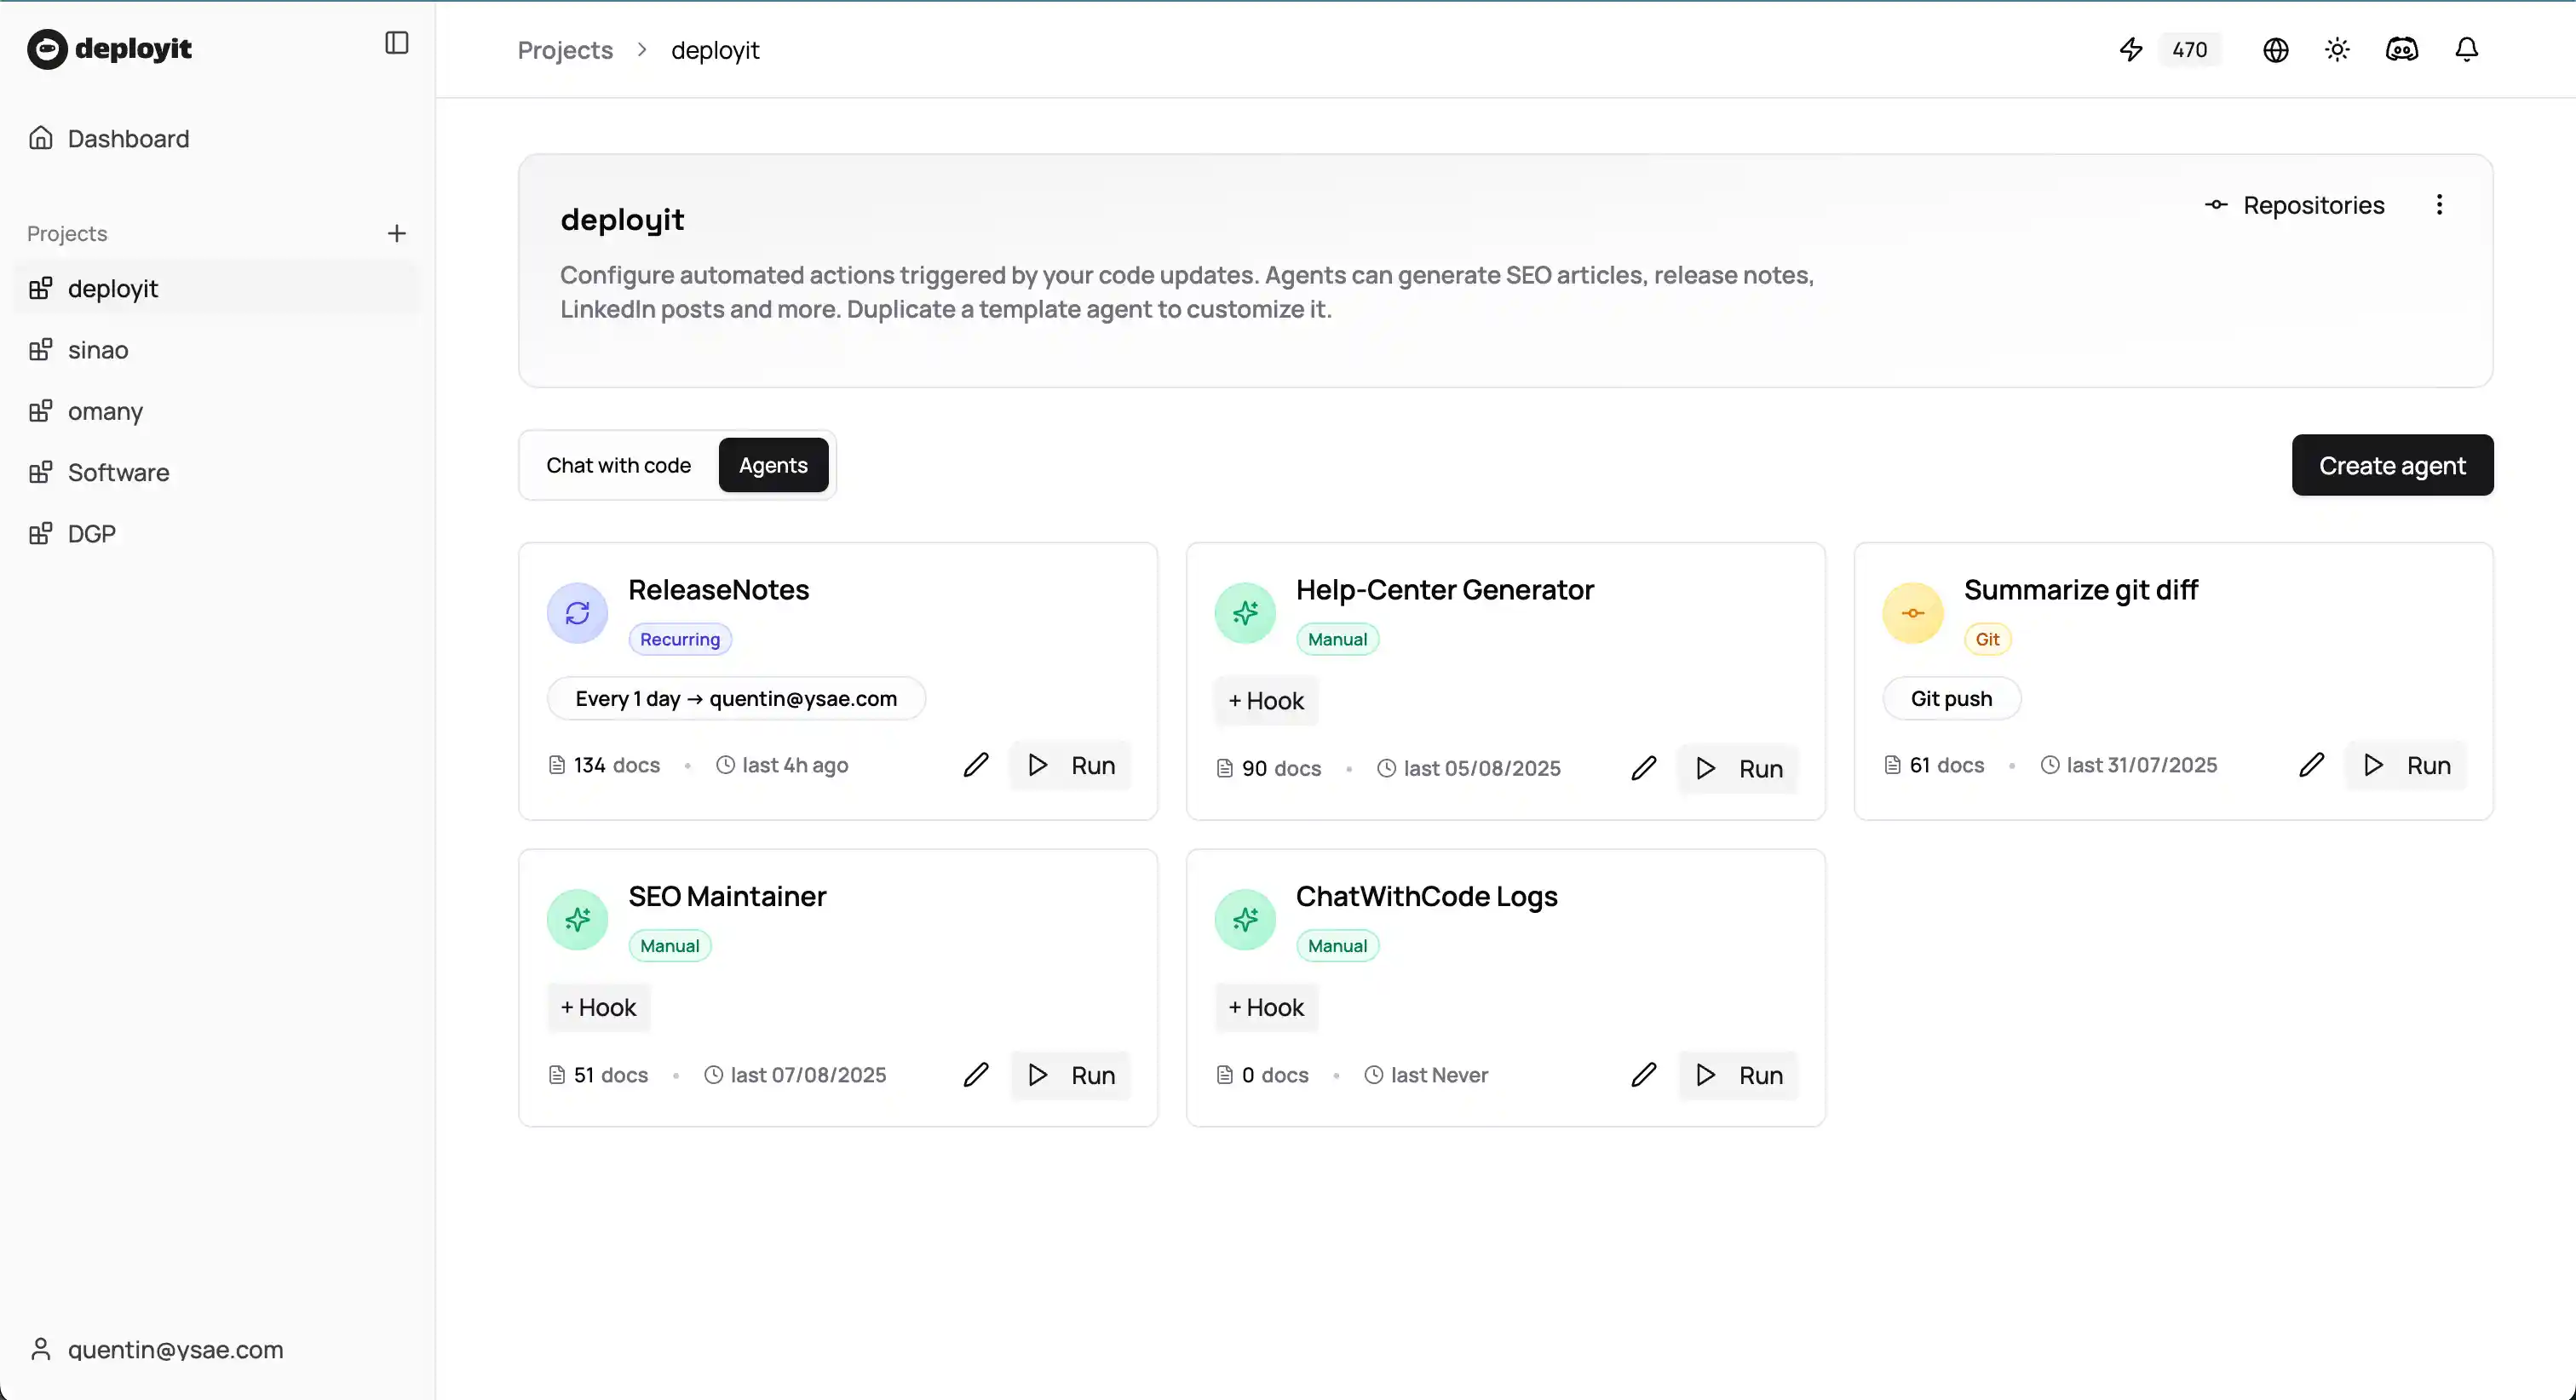Screen dimensions: 2576x1400
Task: Switch to the Chat with code tab
Action: [618, 464]
